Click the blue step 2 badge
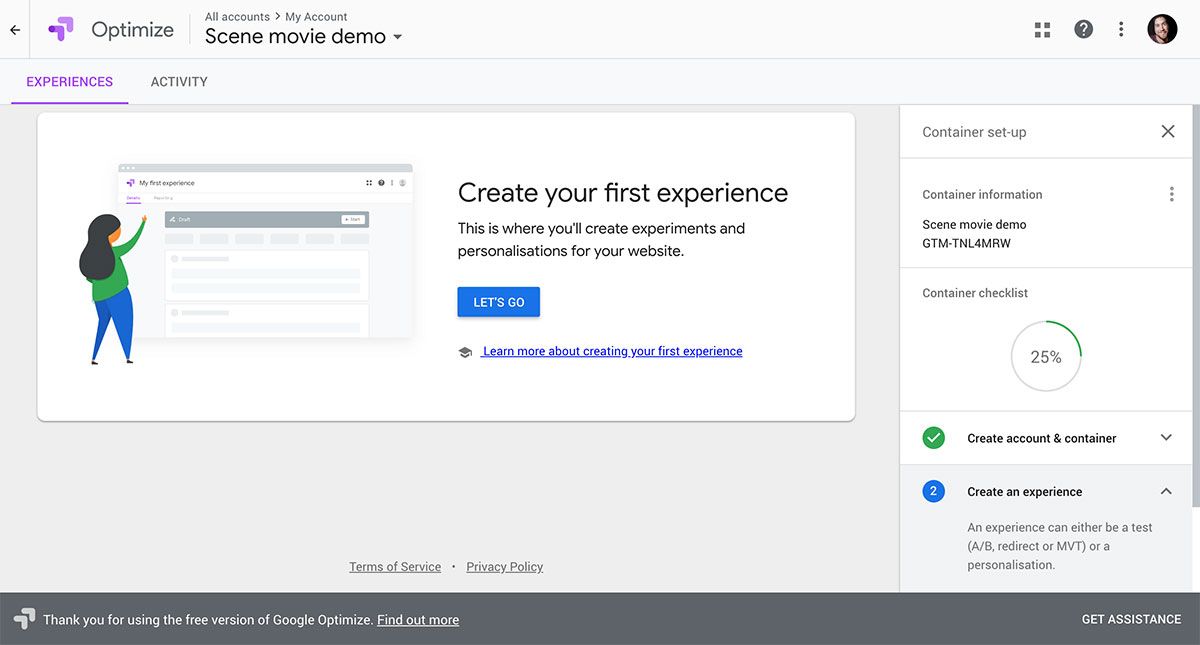This screenshot has height=645, width=1200. (933, 491)
